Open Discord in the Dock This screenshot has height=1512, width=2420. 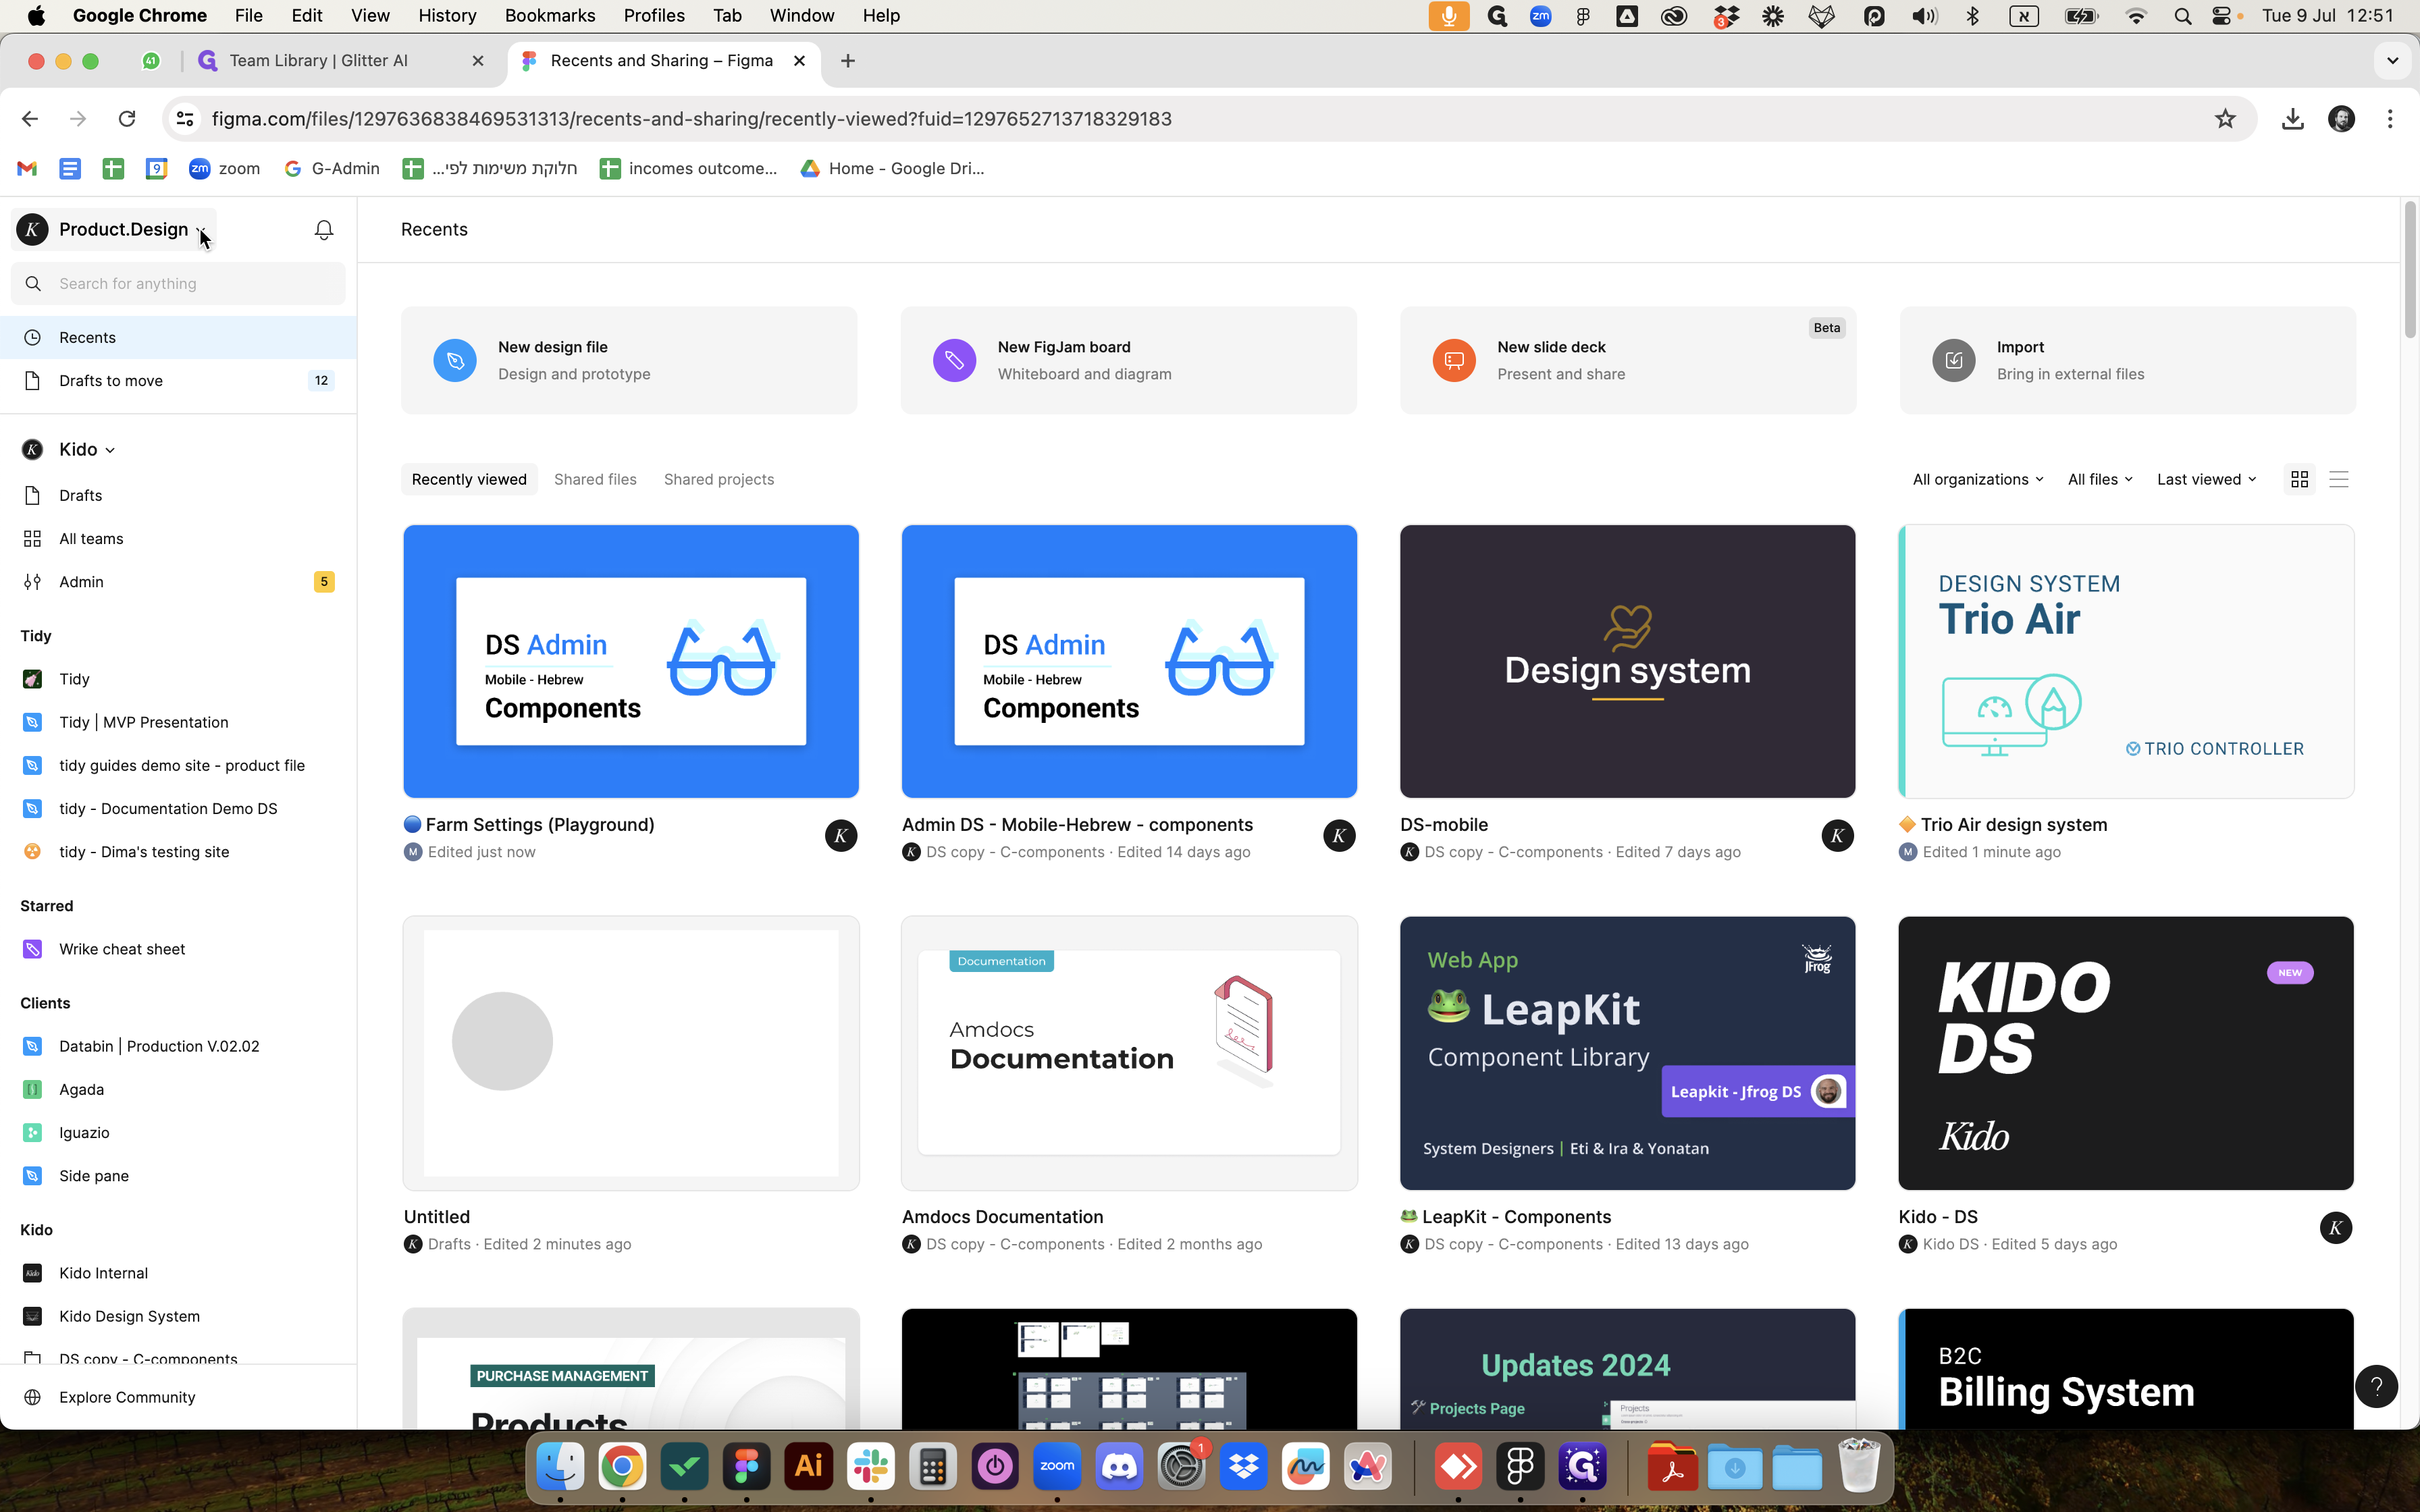(x=1119, y=1466)
